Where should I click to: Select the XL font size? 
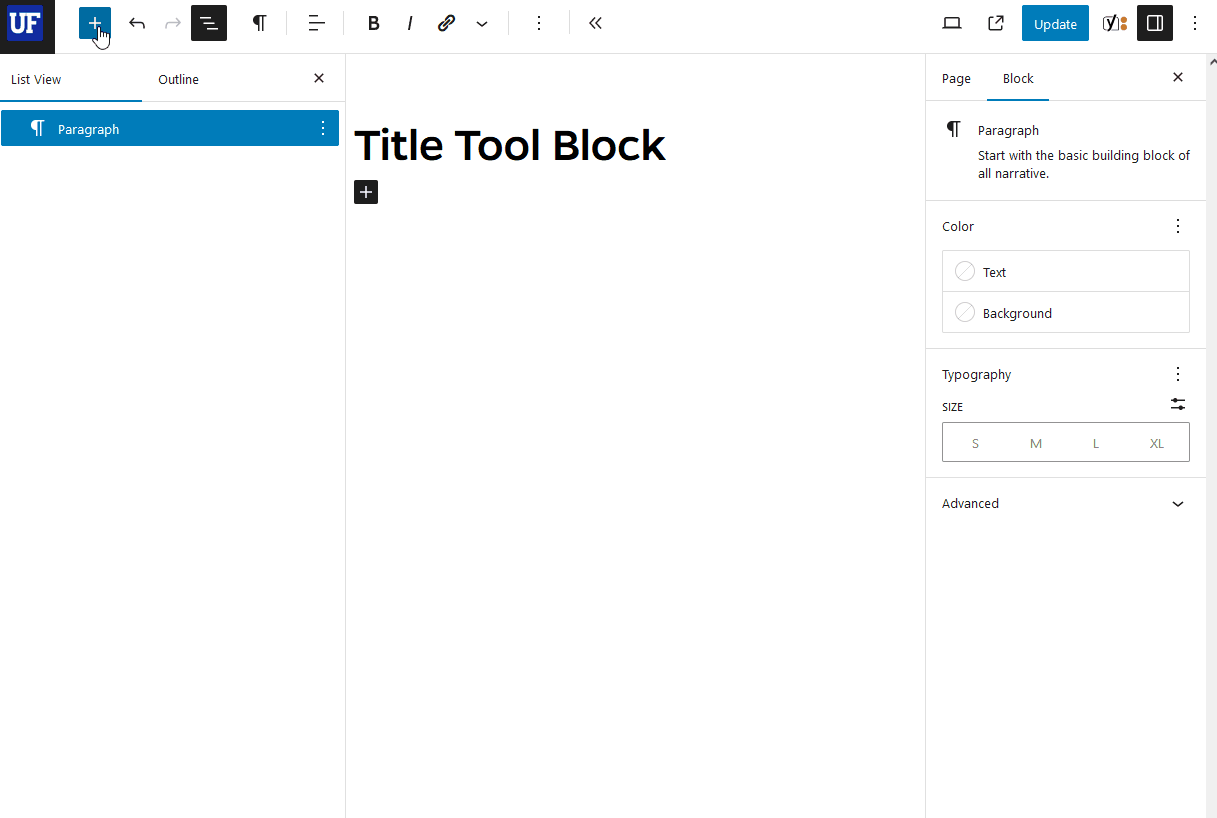pos(1156,442)
